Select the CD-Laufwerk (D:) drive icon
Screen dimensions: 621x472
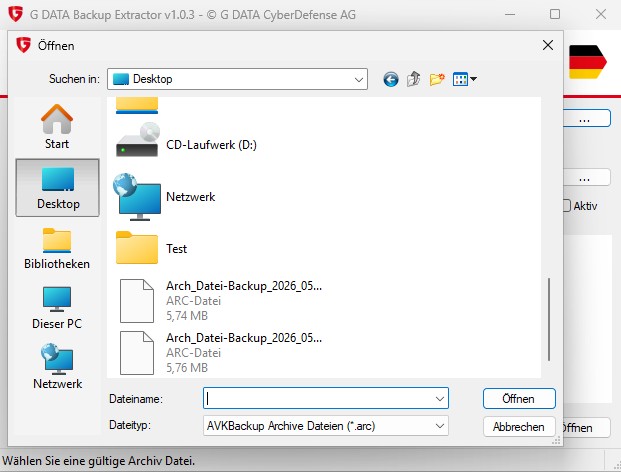(x=137, y=140)
